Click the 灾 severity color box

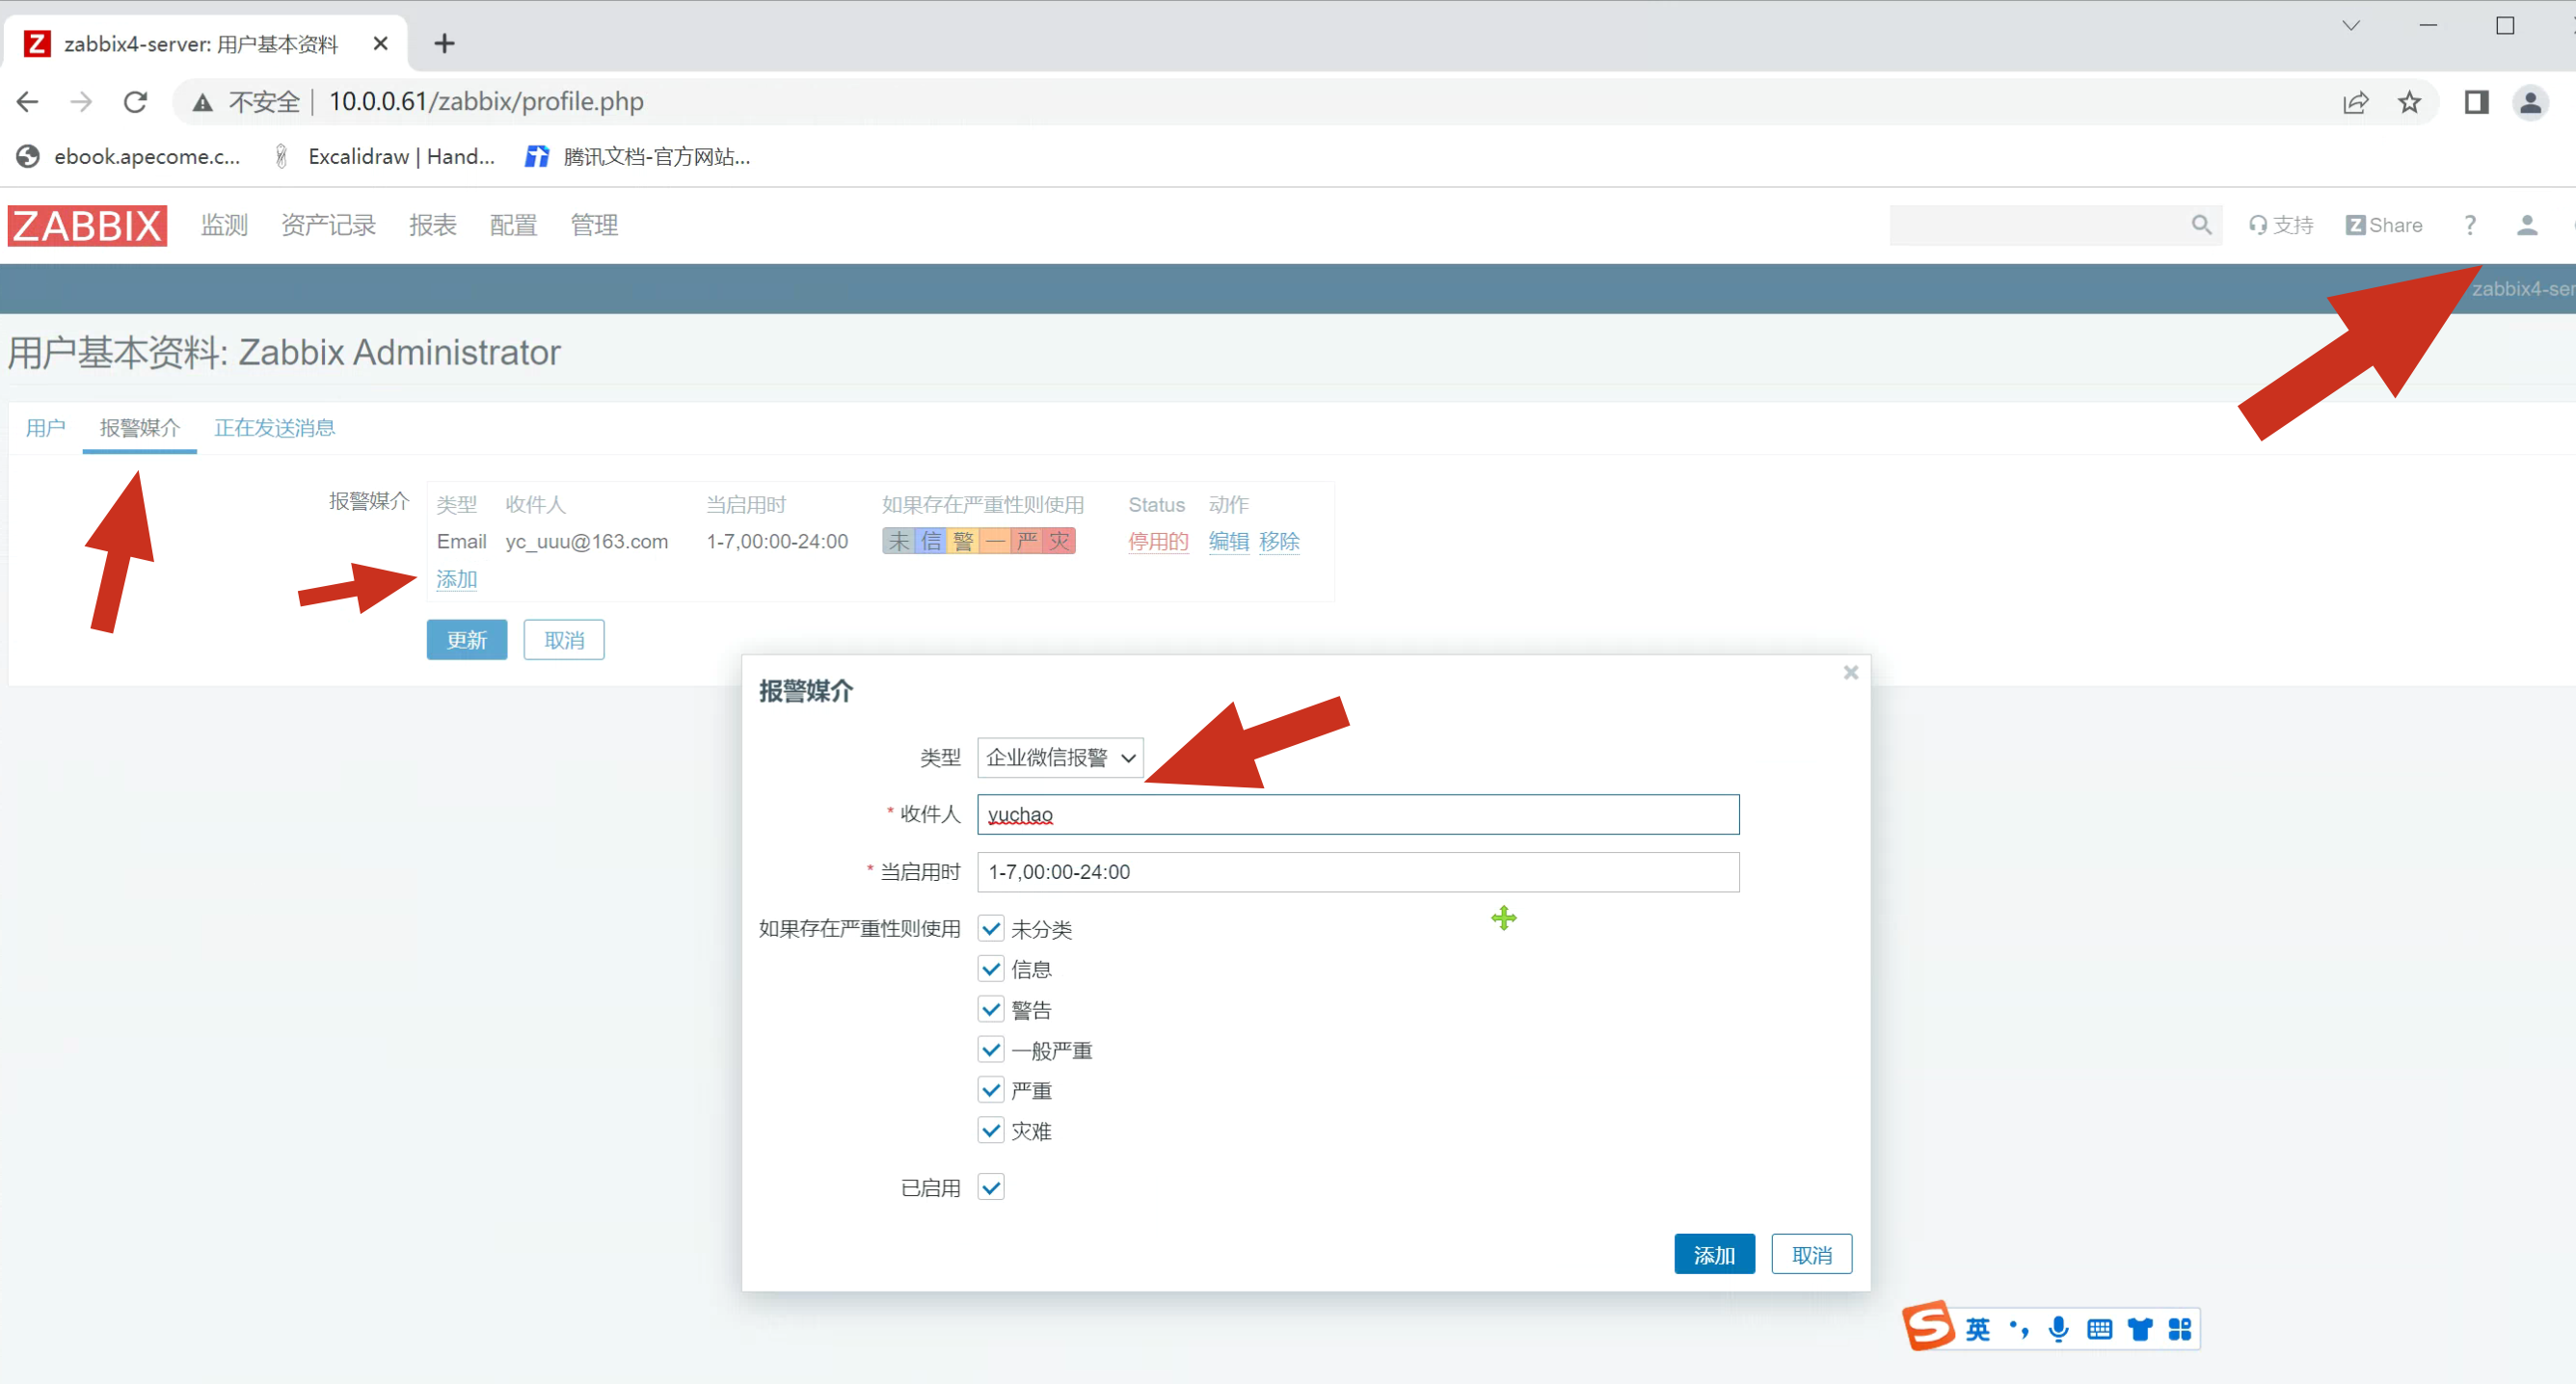pyautogui.click(x=1058, y=541)
